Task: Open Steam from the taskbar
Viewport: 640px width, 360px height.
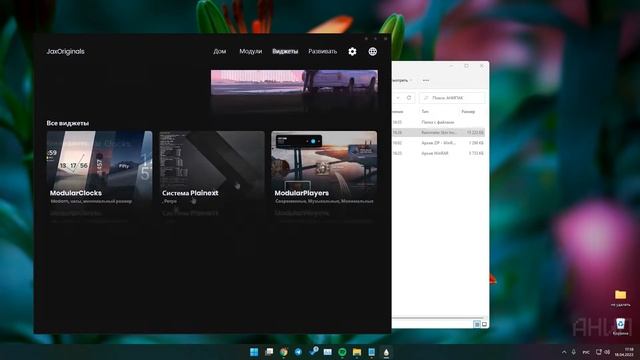Action: click(x=313, y=351)
